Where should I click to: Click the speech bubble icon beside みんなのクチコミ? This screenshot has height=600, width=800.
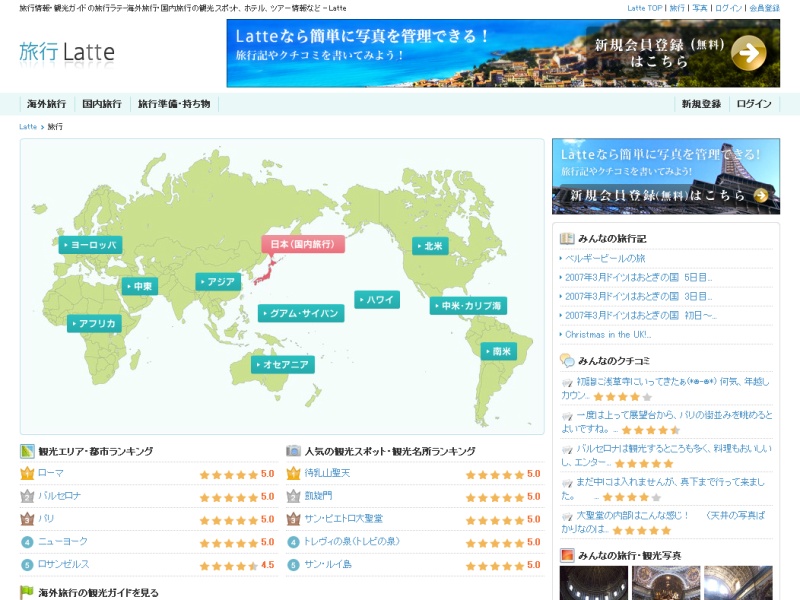coord(566,360)
